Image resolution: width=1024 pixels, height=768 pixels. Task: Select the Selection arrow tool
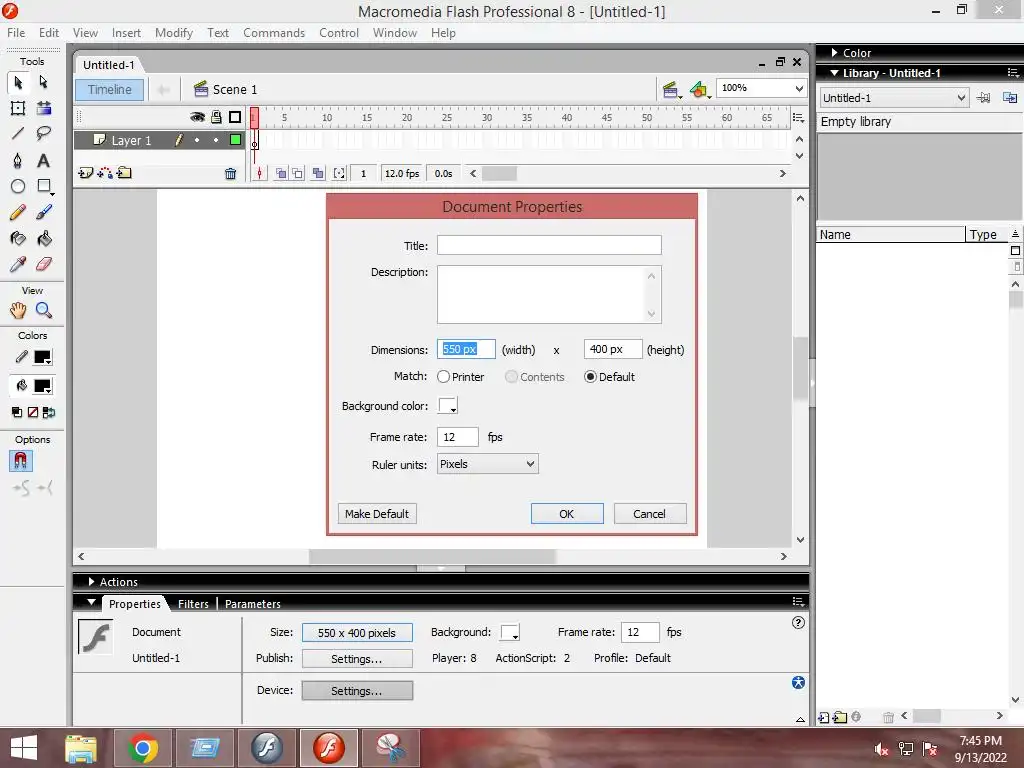(x=18, y=82)
